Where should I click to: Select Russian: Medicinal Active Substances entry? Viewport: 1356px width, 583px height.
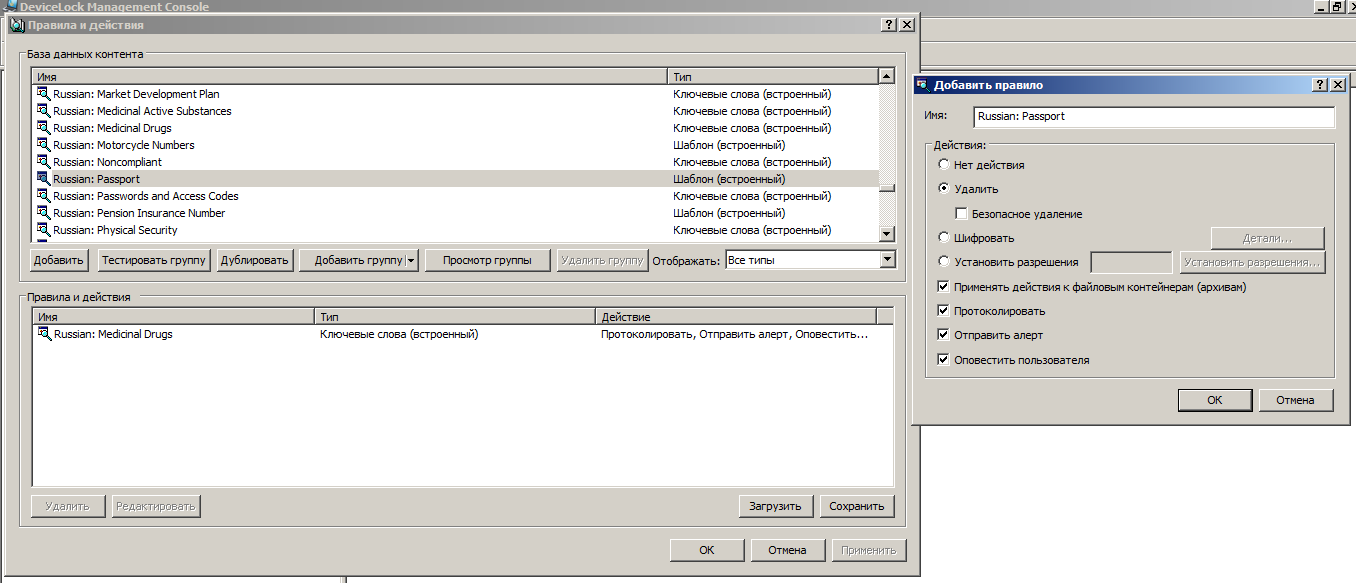(142, 111)
